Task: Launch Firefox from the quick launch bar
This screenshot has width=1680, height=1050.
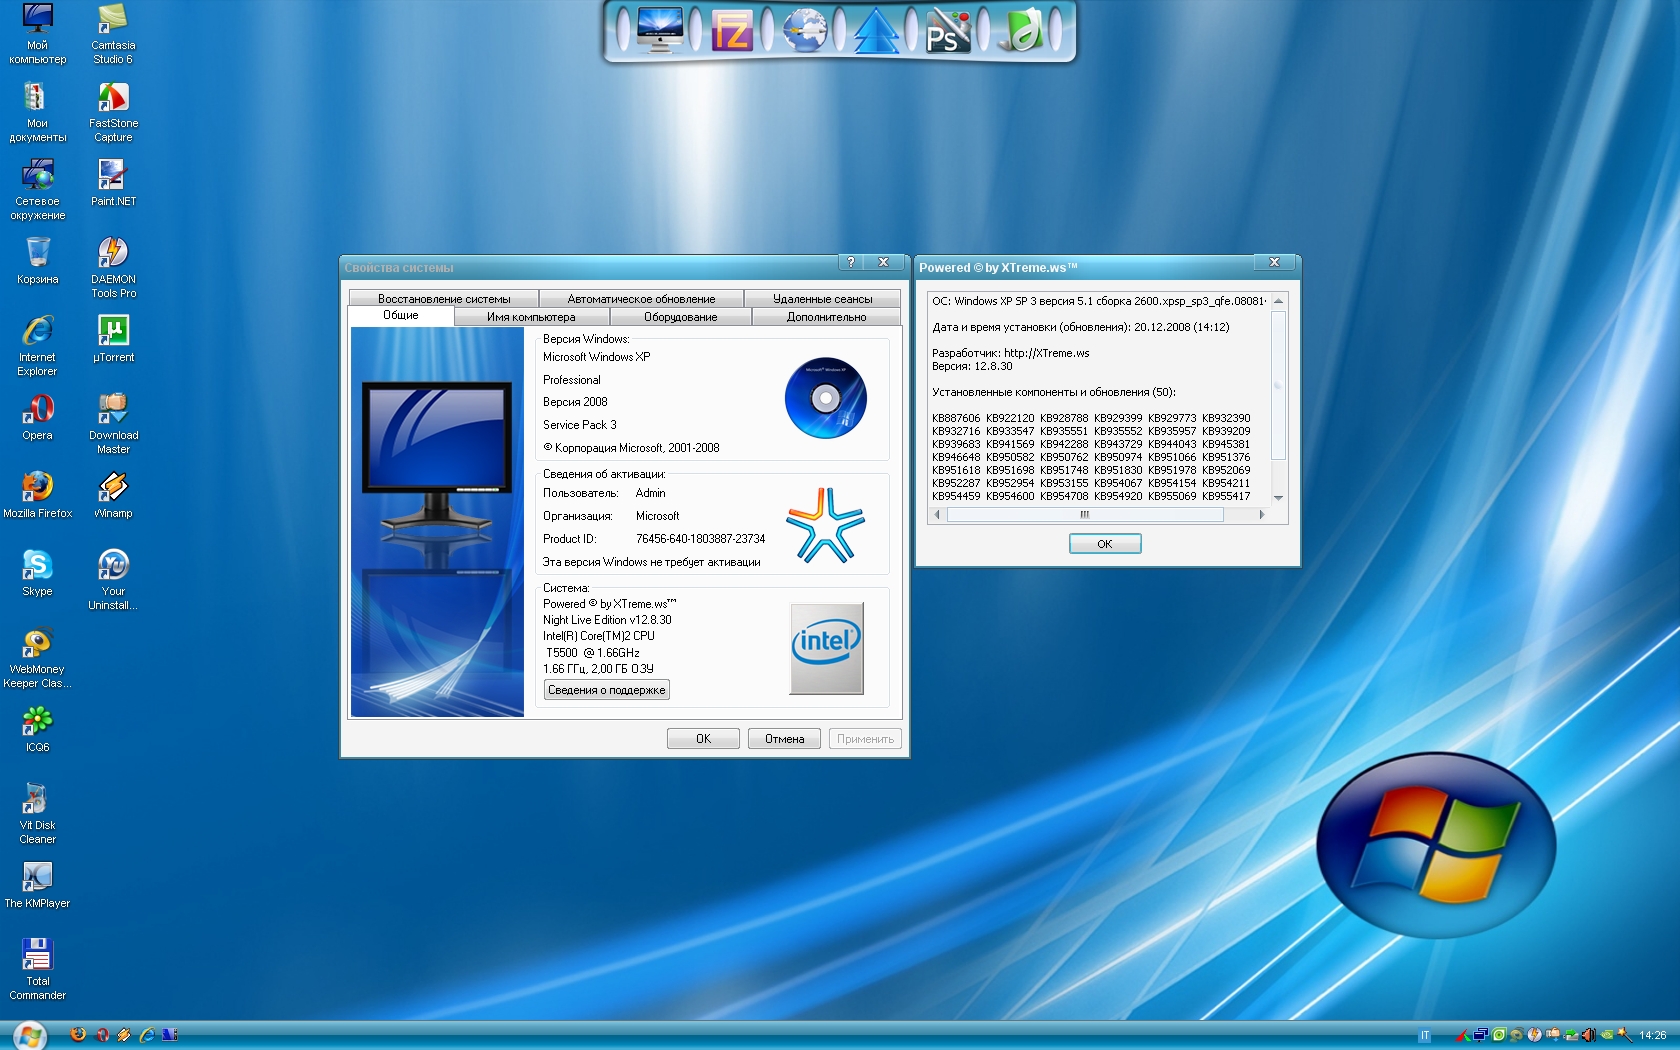Action: click(78, 1035)
